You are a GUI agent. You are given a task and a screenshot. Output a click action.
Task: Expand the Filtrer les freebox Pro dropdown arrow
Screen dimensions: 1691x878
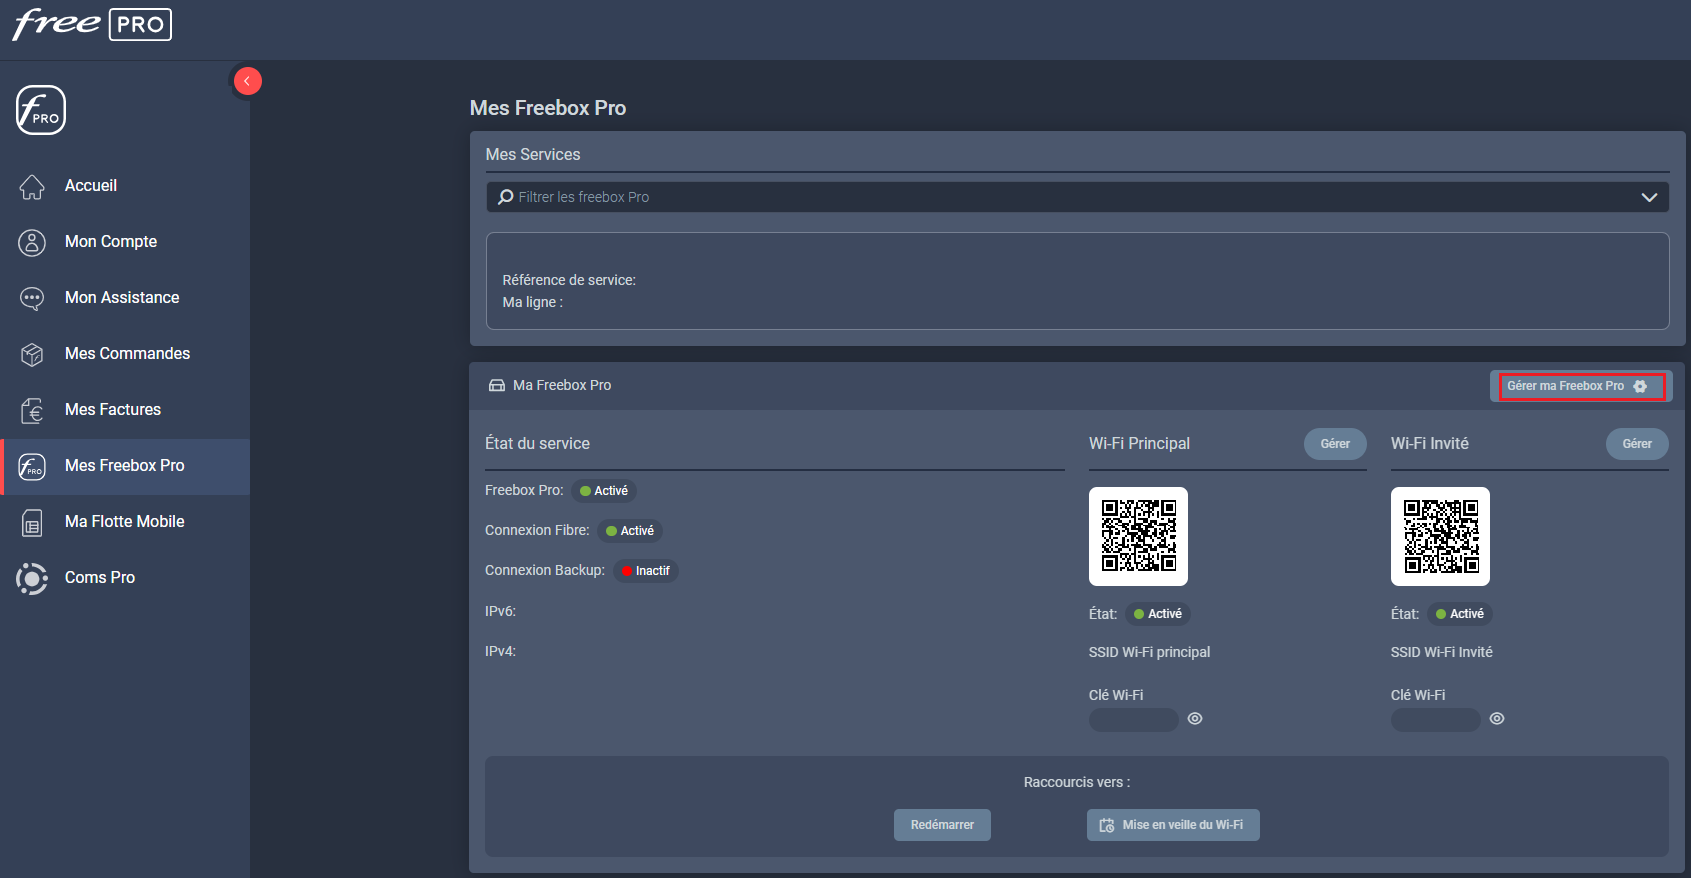[1649, 197]
